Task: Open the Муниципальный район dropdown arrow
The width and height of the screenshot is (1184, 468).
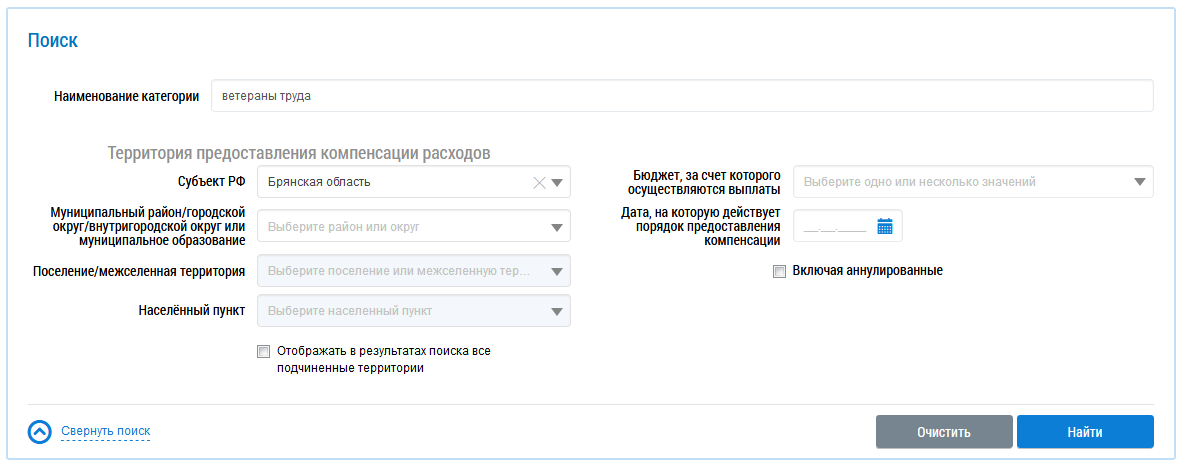Action: [557, 226]
